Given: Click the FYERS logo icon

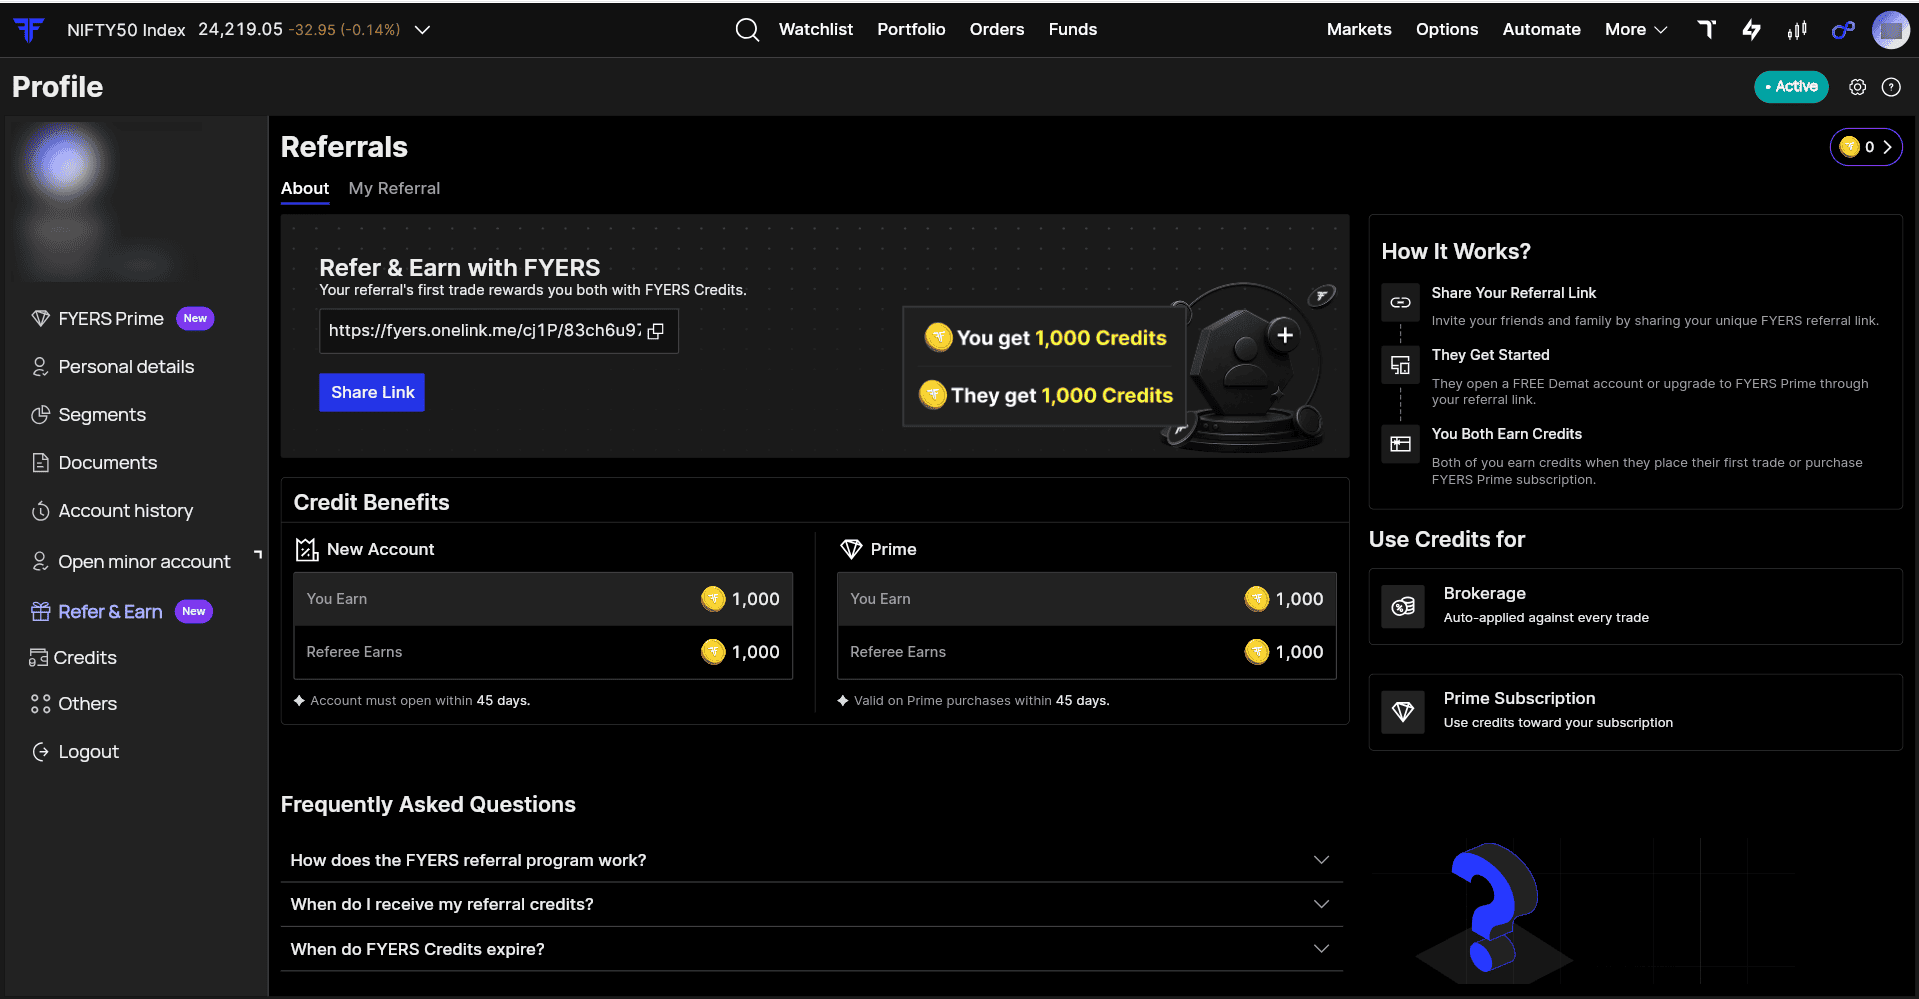Looking at the screenshot, I should (x=29, y=30).
